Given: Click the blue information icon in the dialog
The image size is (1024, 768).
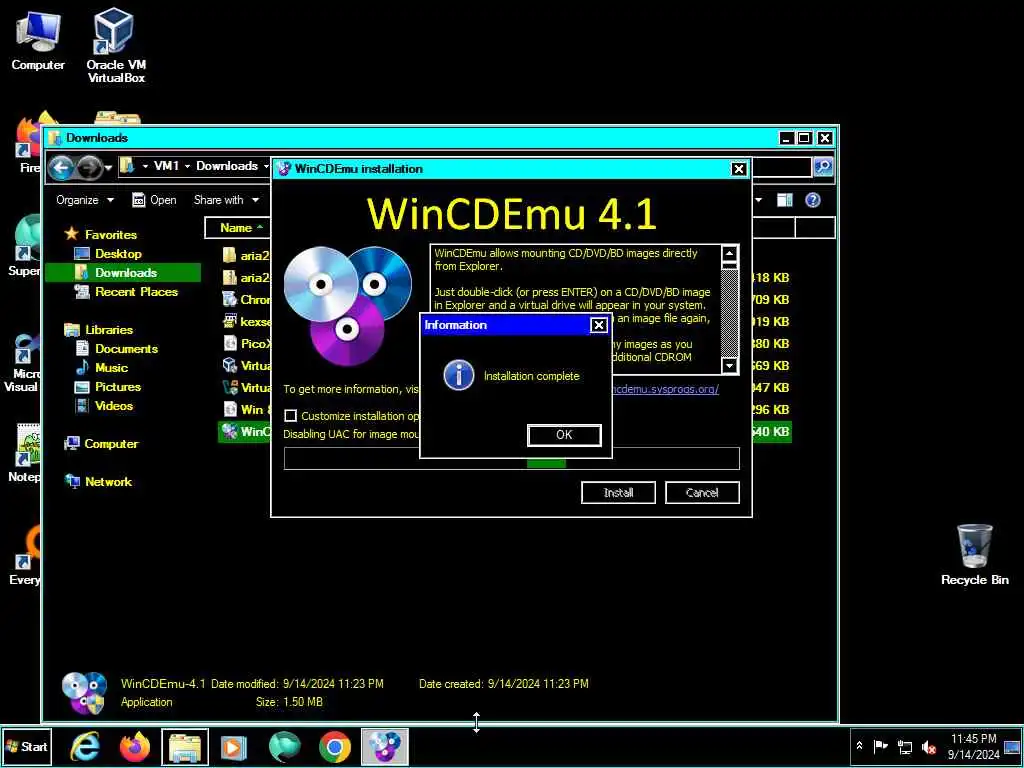Looking at the screenshot, I should pyautogui.click(x=458, y=376).
